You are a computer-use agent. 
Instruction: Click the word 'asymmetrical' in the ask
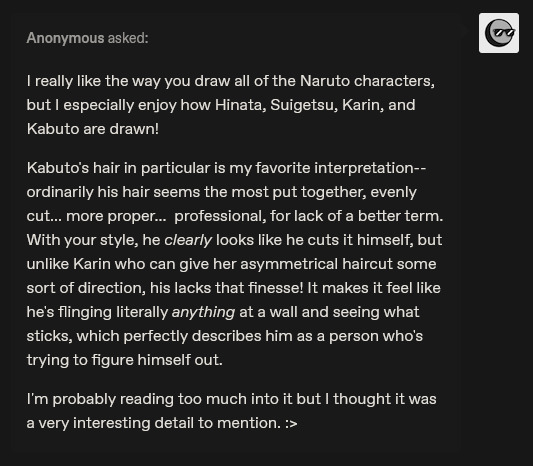[289, 264]
